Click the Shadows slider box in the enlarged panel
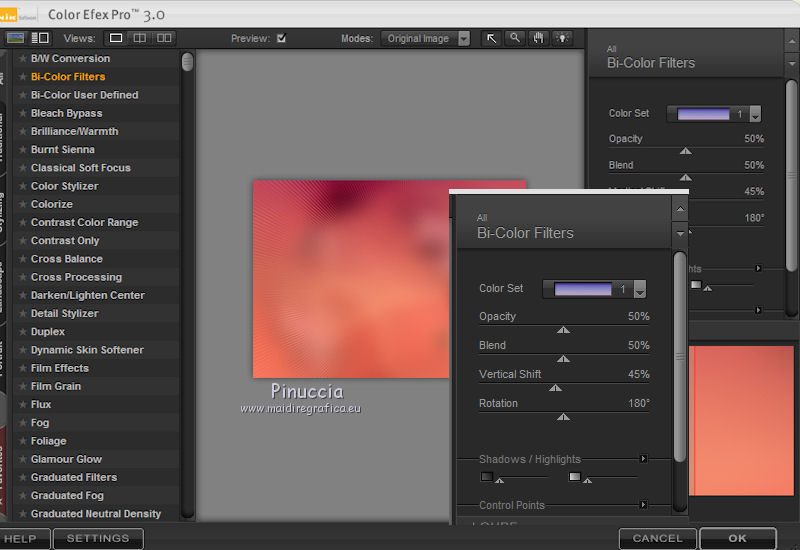The height and width of the screenshot is (550, 800). (487, 477)
